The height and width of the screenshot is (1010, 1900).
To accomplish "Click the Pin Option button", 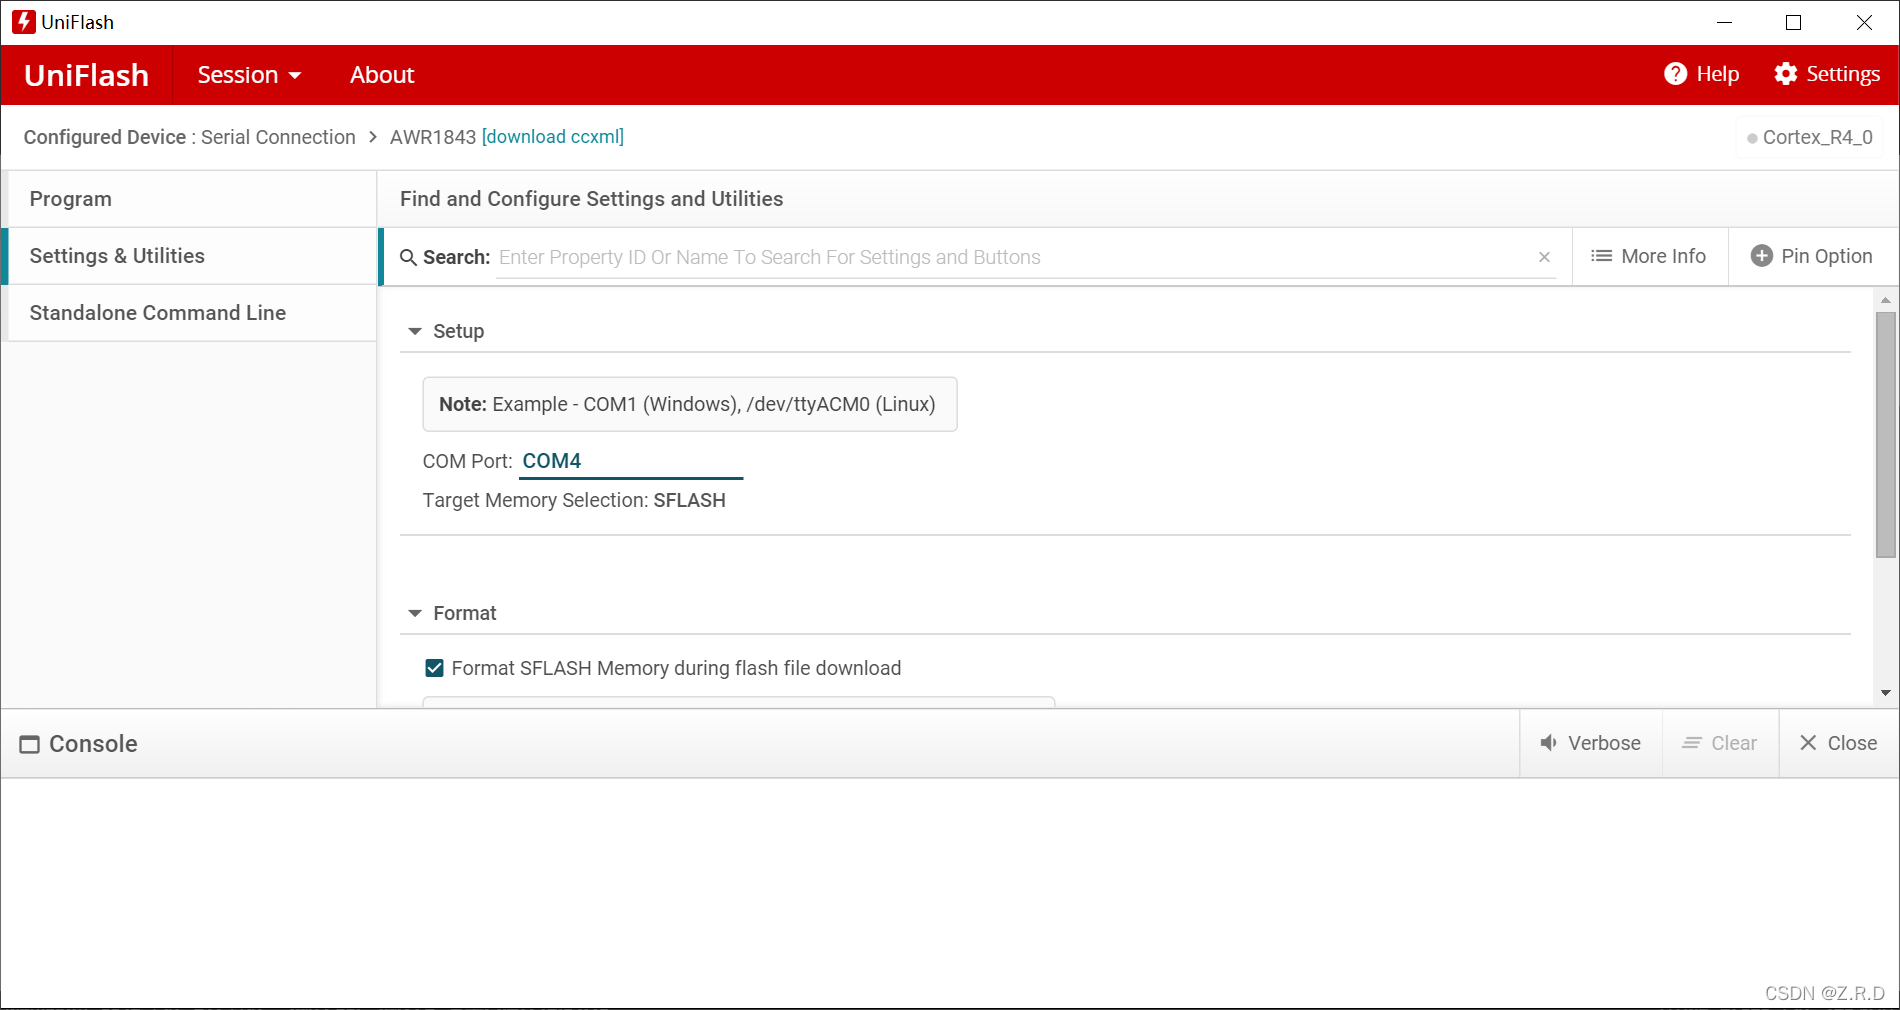I will coord(1812,256).
